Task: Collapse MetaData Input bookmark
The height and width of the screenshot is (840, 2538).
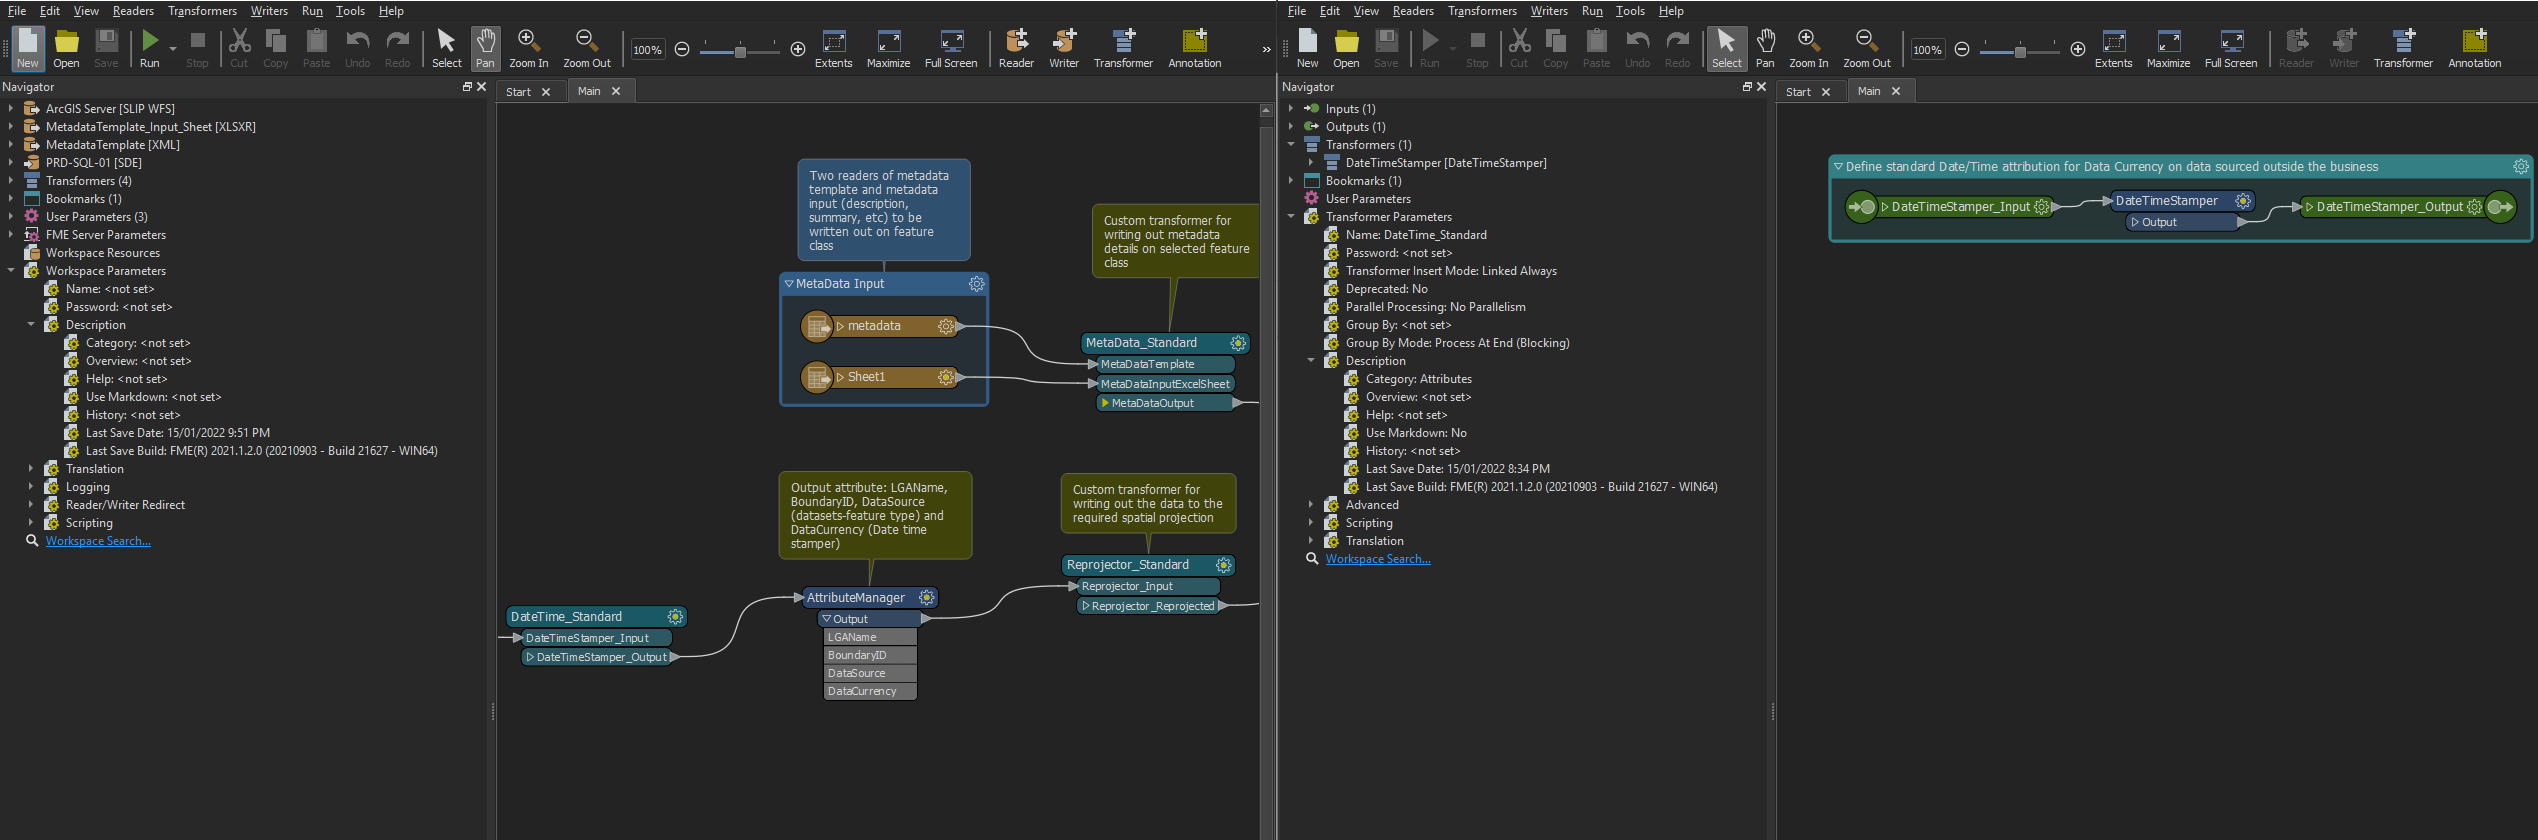Action: click(x=789, y=284)
